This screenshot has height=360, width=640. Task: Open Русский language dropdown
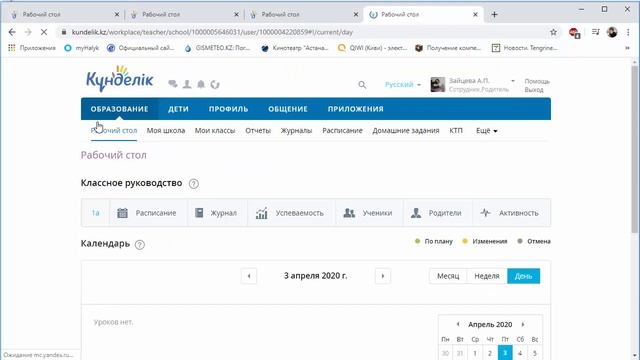402,84
